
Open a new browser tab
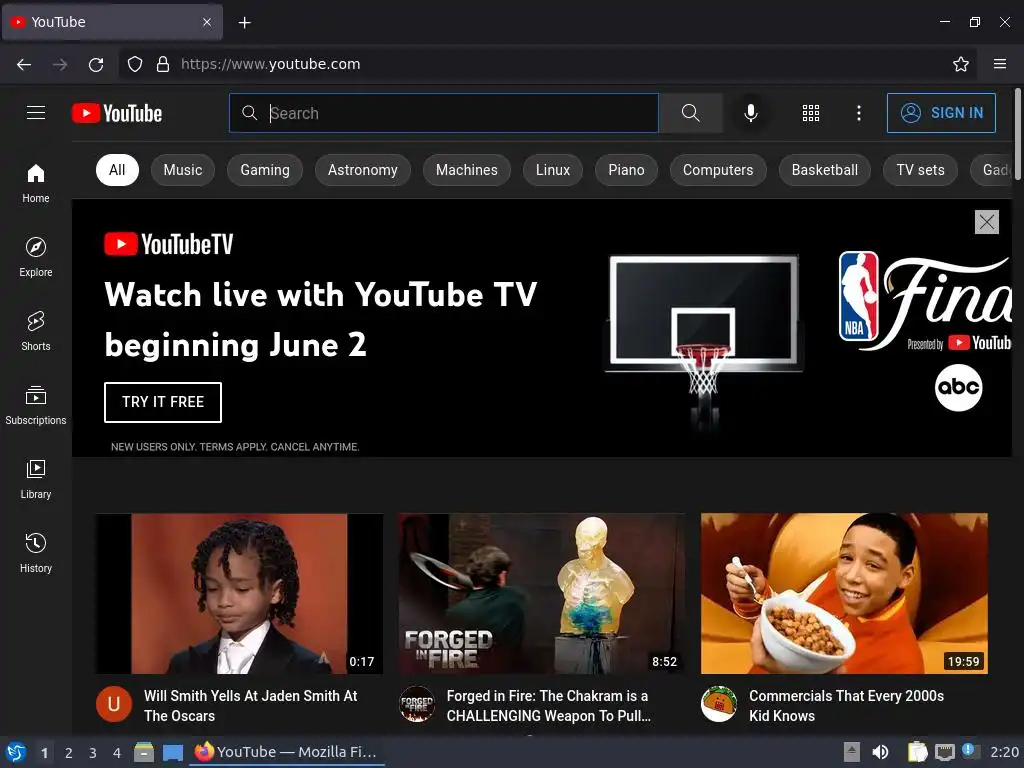[x=244, y=22]
